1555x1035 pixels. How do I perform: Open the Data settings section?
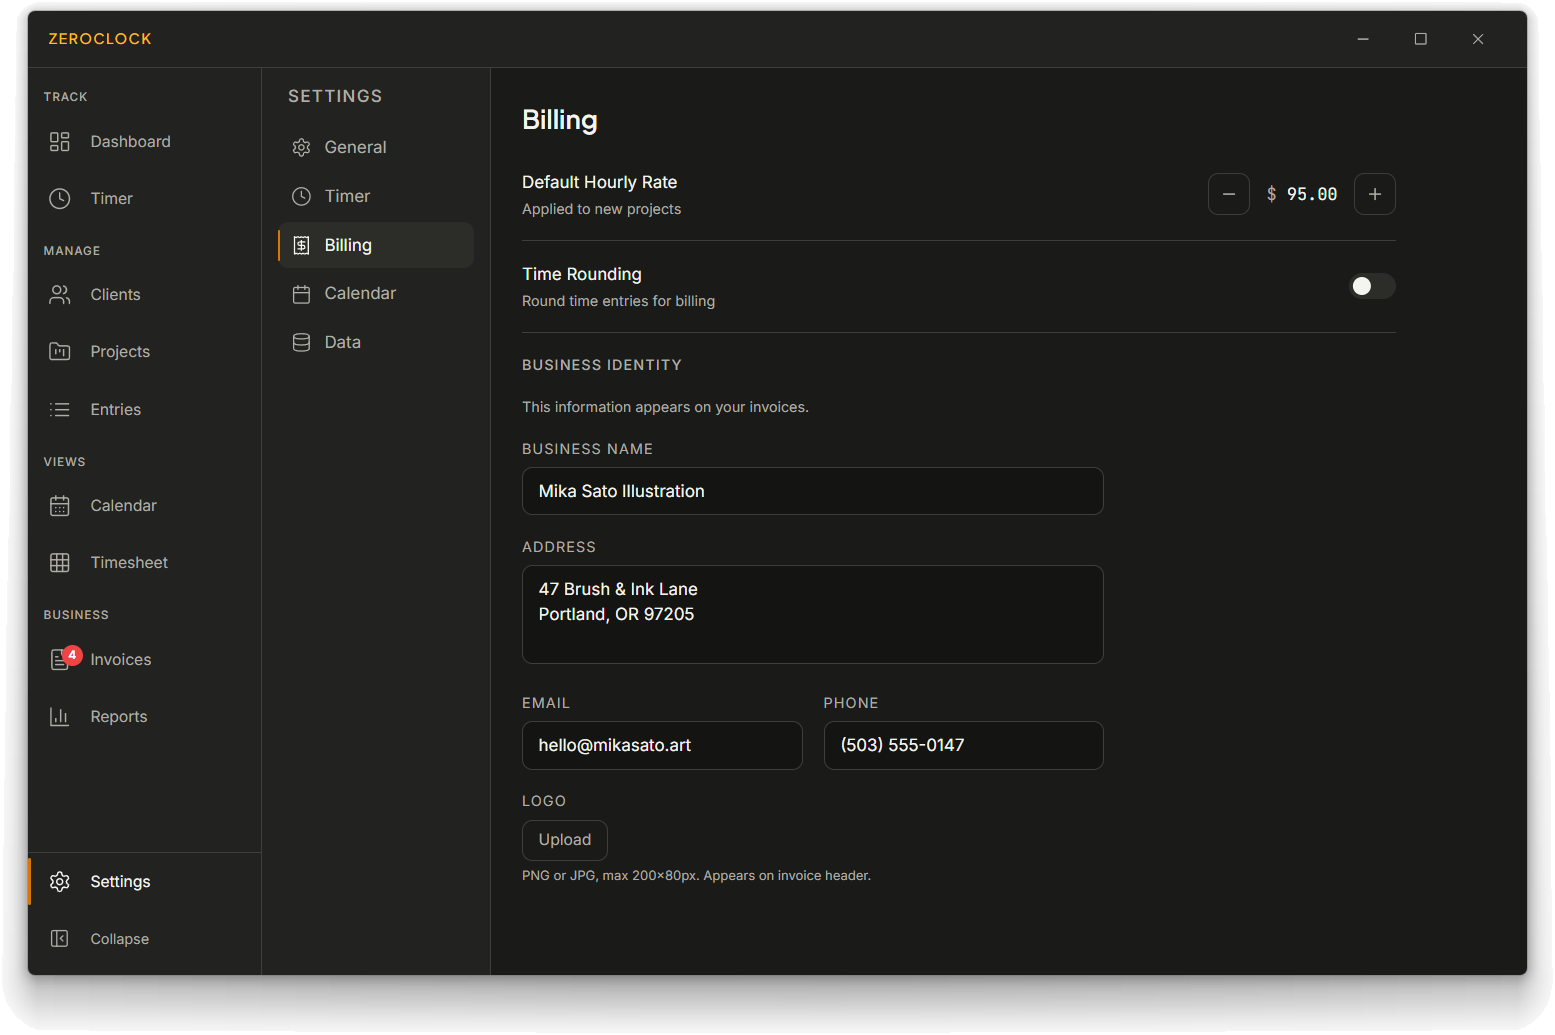coord(342,343)
